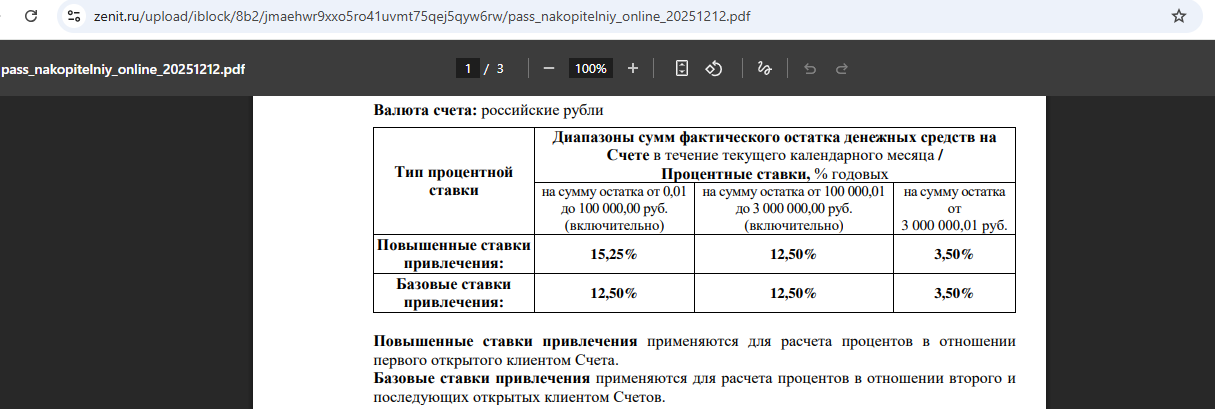Click the 'Базовые ставки привлечения:' row label
Viewport: 1215px width, 409px height.
pyautogui.click(x=454, y=293)
